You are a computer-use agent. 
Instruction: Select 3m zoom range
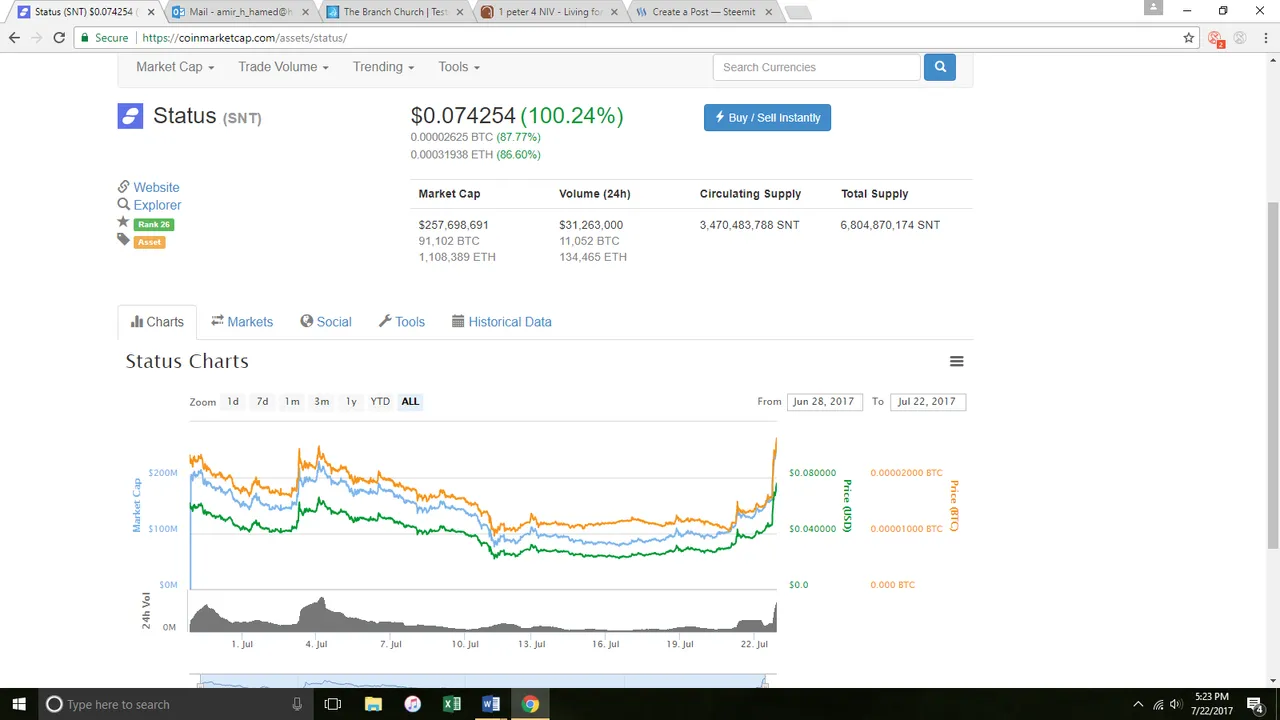[x=322, y=401]
